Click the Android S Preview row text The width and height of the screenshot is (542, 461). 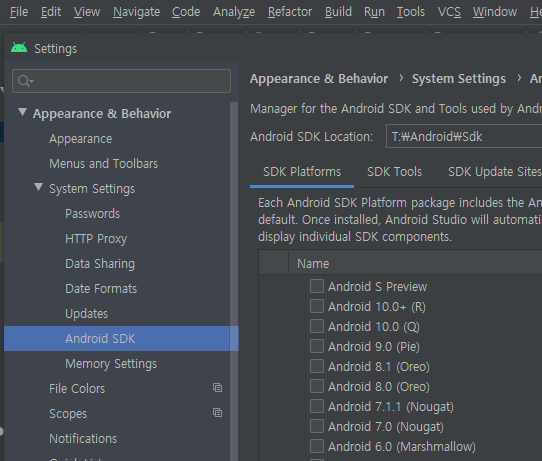click(377, 286)
